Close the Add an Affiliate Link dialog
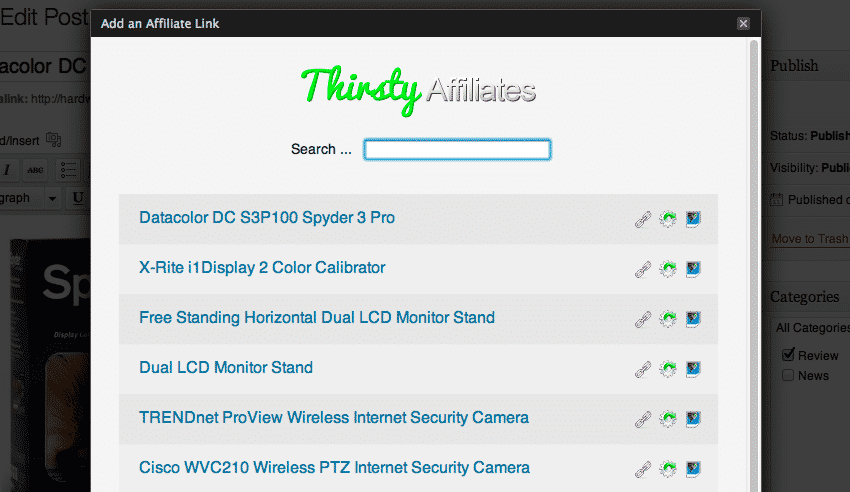The width and height of the screenshot is (850, 492). [x=743, y=23]
